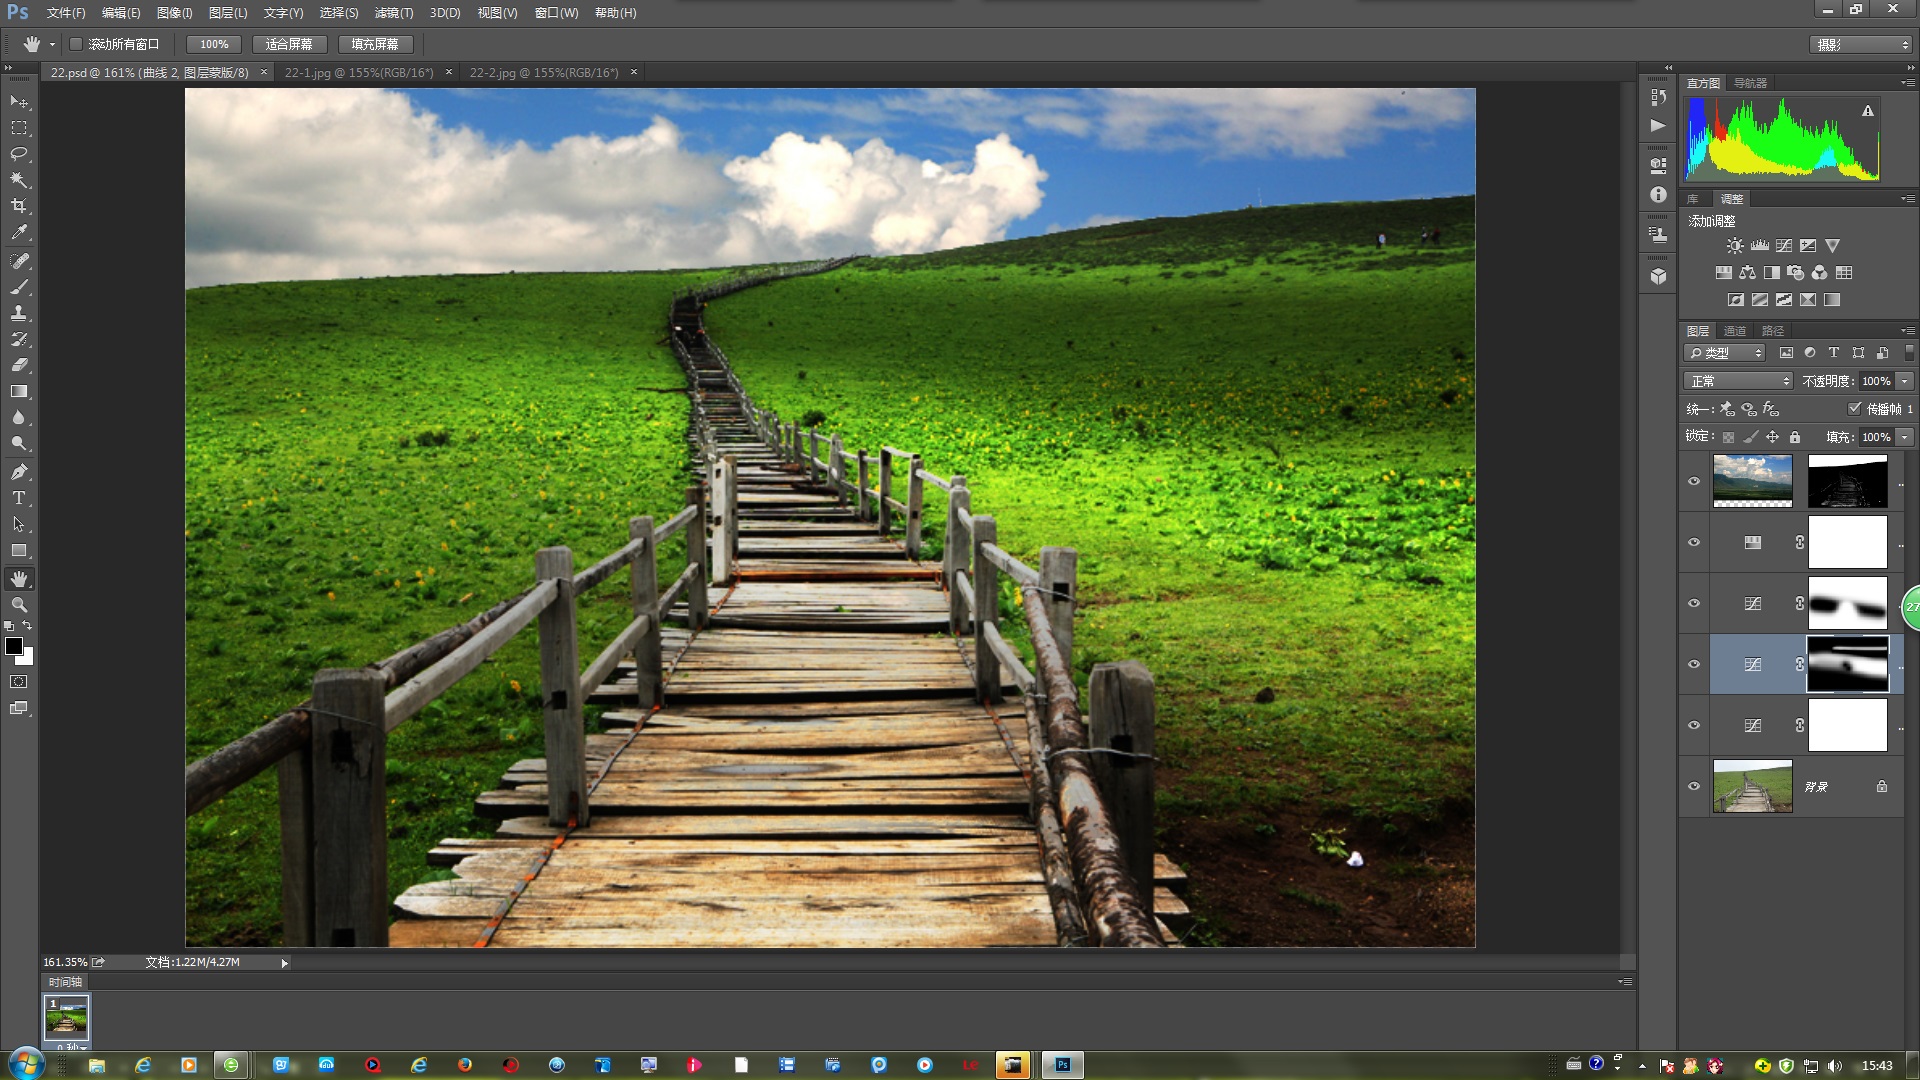Select the Blur tool

(19, 417)
